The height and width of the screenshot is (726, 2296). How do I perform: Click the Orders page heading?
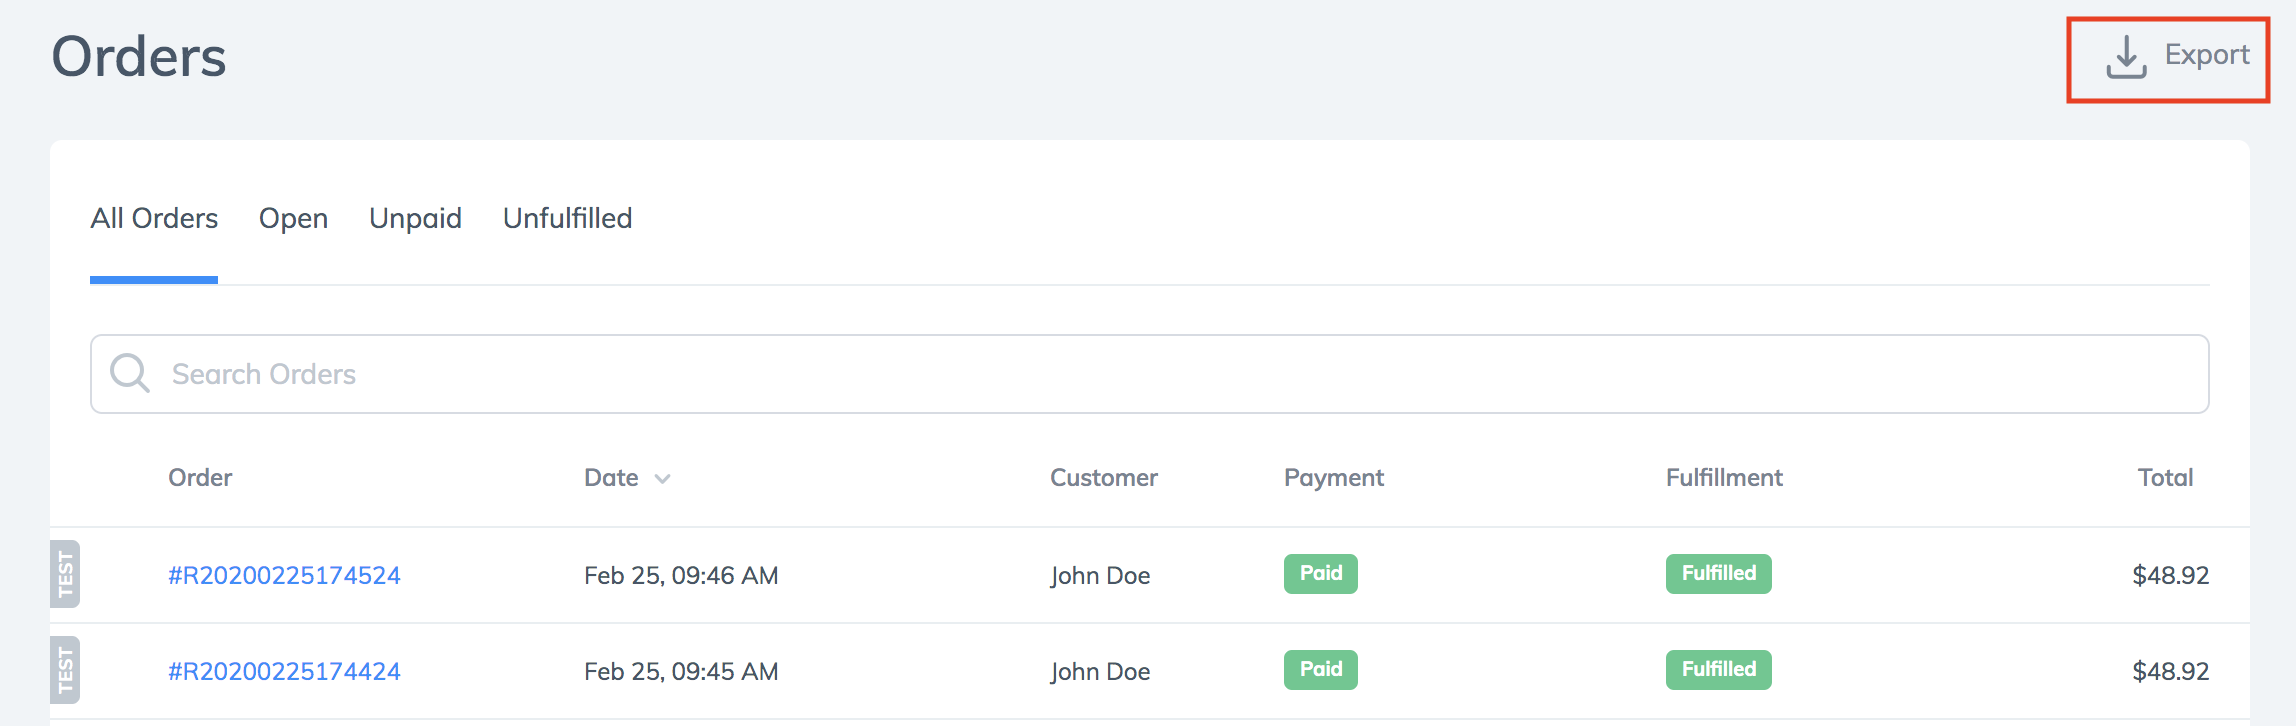coord(139,56)
